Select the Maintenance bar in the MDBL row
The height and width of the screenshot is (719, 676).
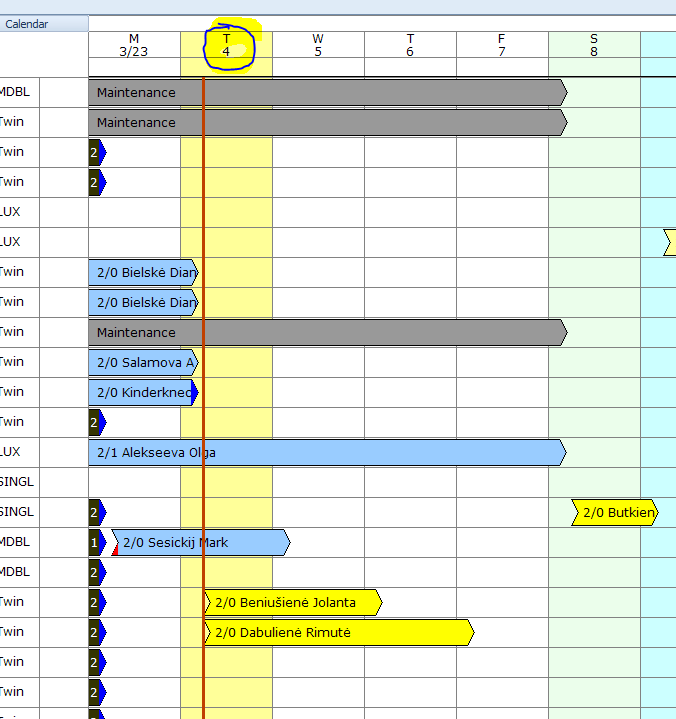(x=326, y=93)
